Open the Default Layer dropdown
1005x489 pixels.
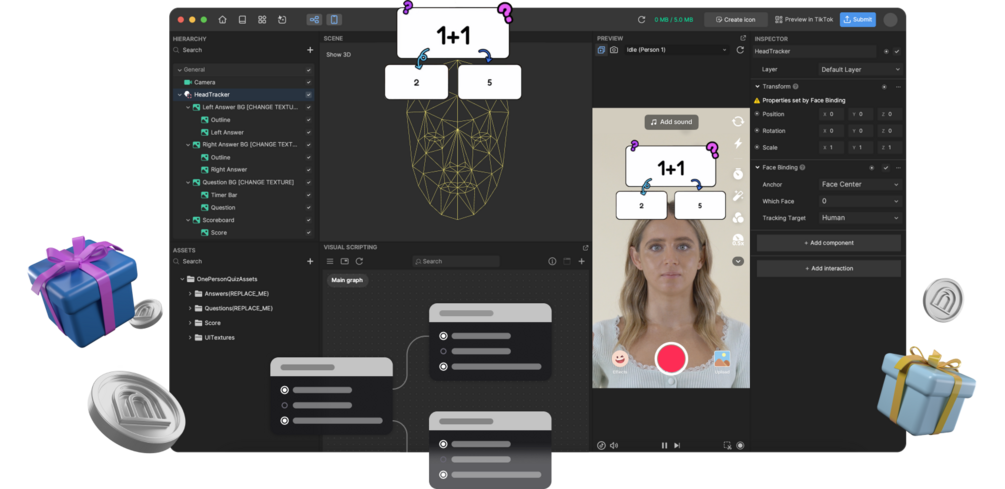(x=860, y=69)
